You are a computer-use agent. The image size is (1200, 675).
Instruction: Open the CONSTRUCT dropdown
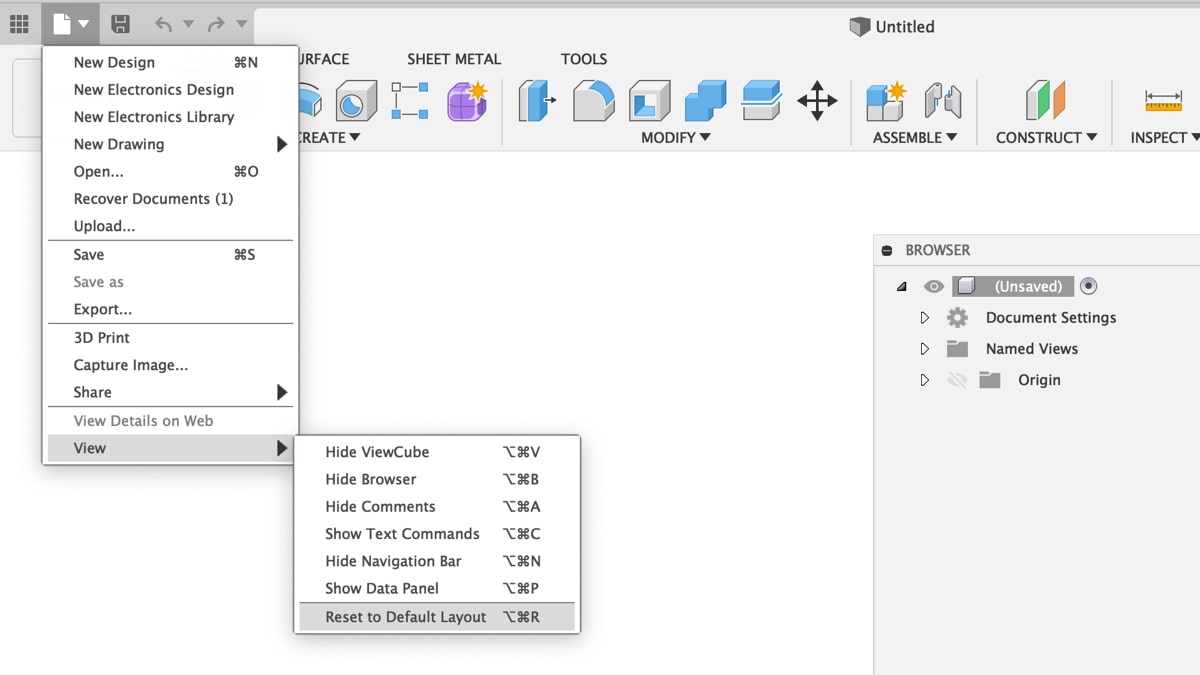coord(1046,138)
